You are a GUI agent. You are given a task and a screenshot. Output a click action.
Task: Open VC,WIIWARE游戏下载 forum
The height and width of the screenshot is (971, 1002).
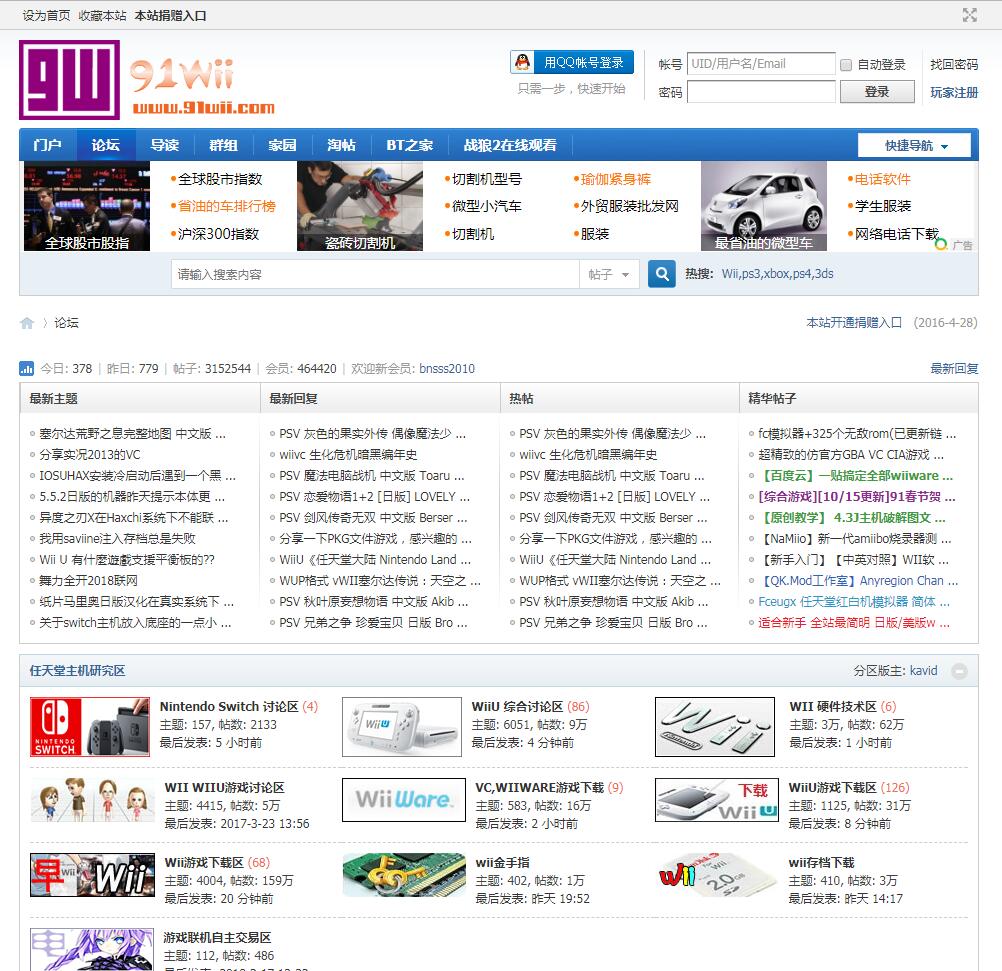pyautogui.click(x=539, y=788)
